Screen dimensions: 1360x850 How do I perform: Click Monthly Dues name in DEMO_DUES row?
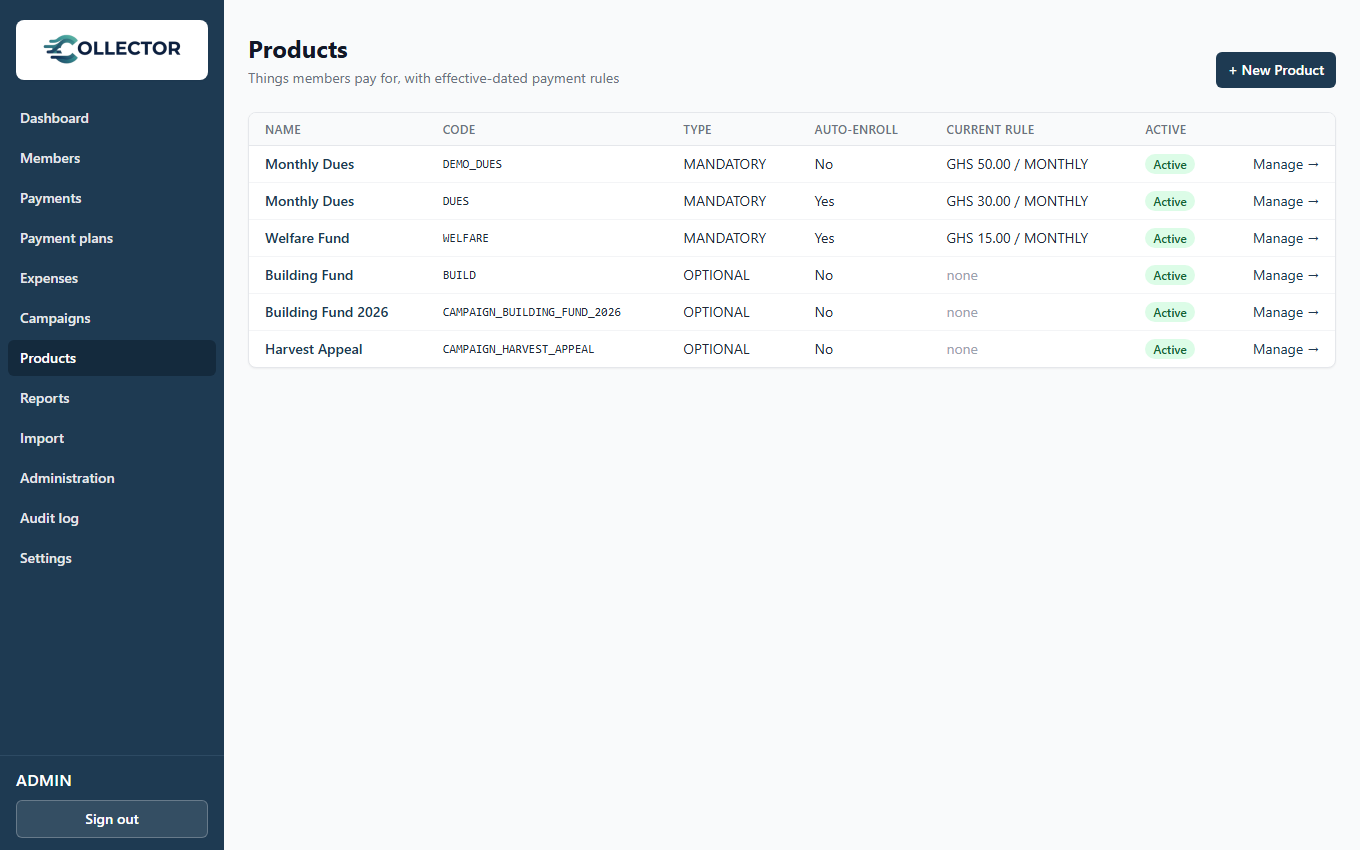tap(309, 164)
